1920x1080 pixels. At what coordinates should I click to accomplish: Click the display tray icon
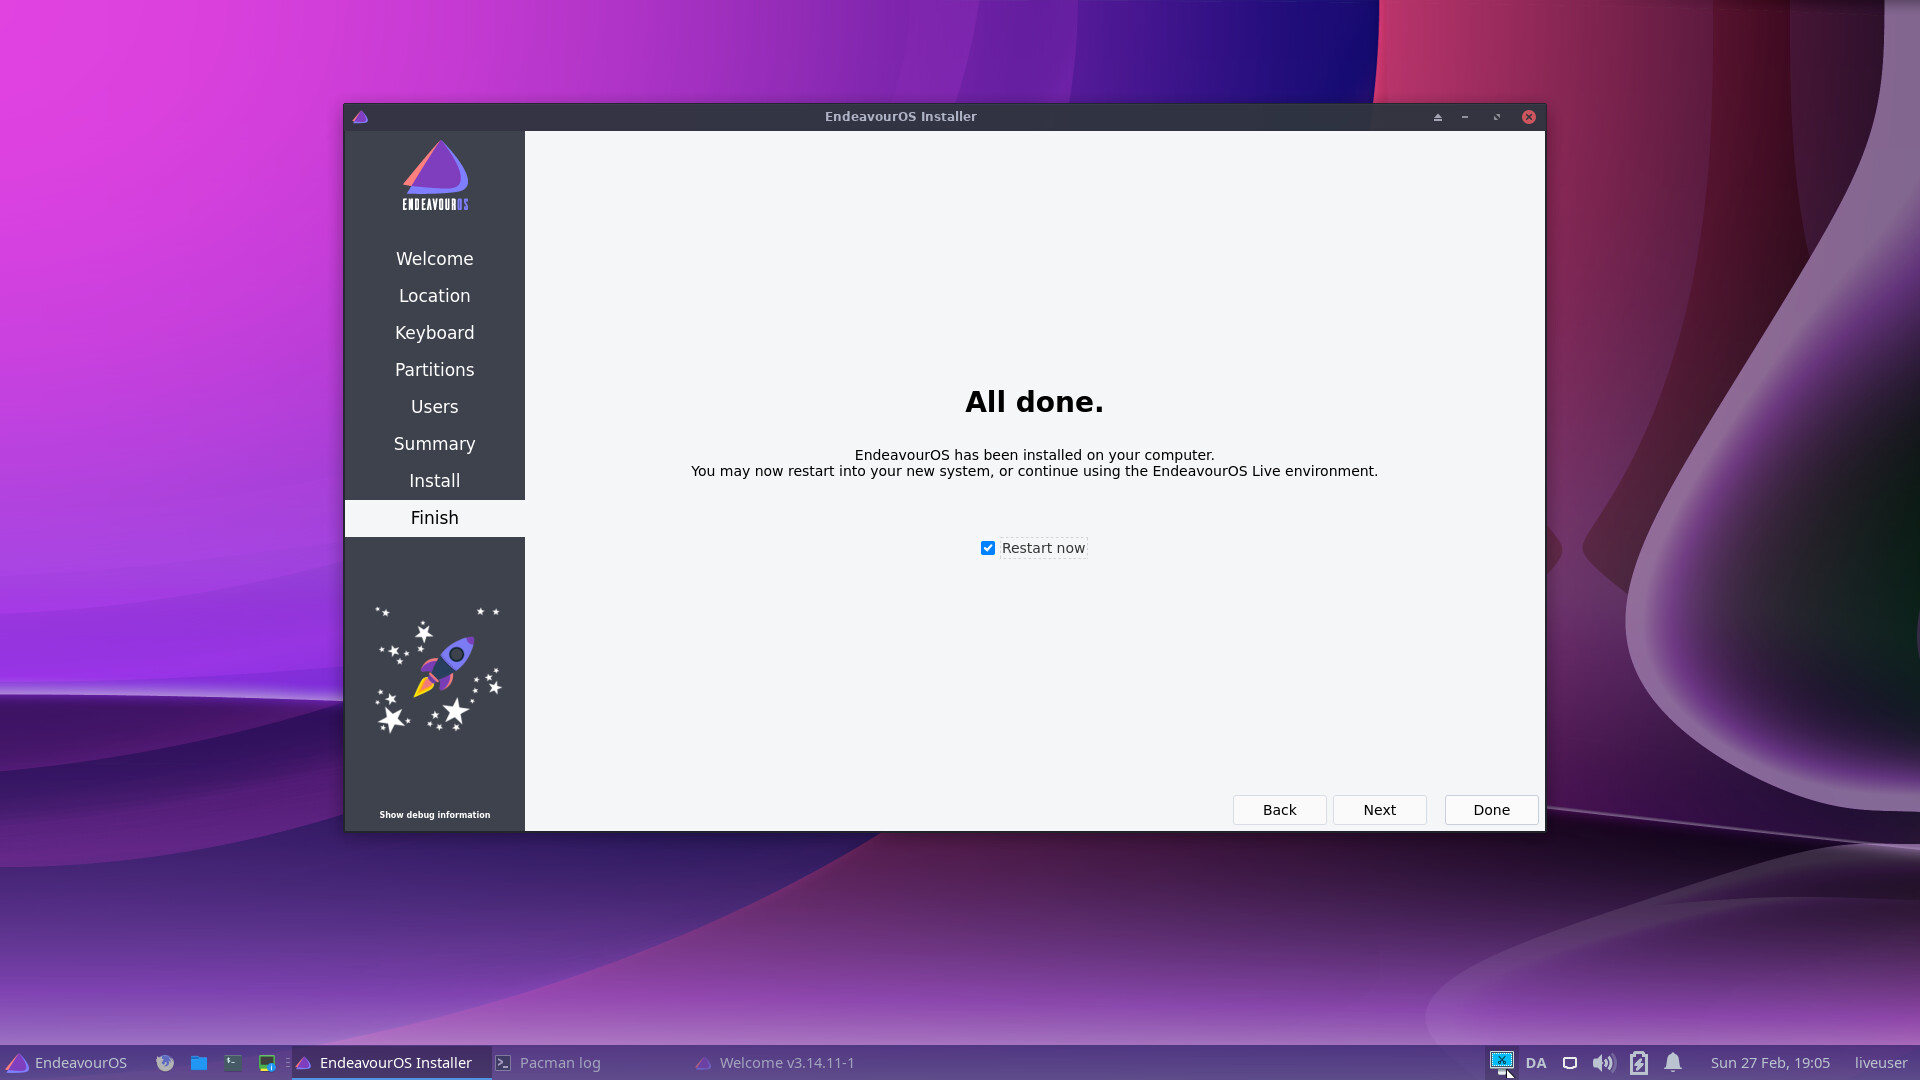(x=1570, y=1063)
